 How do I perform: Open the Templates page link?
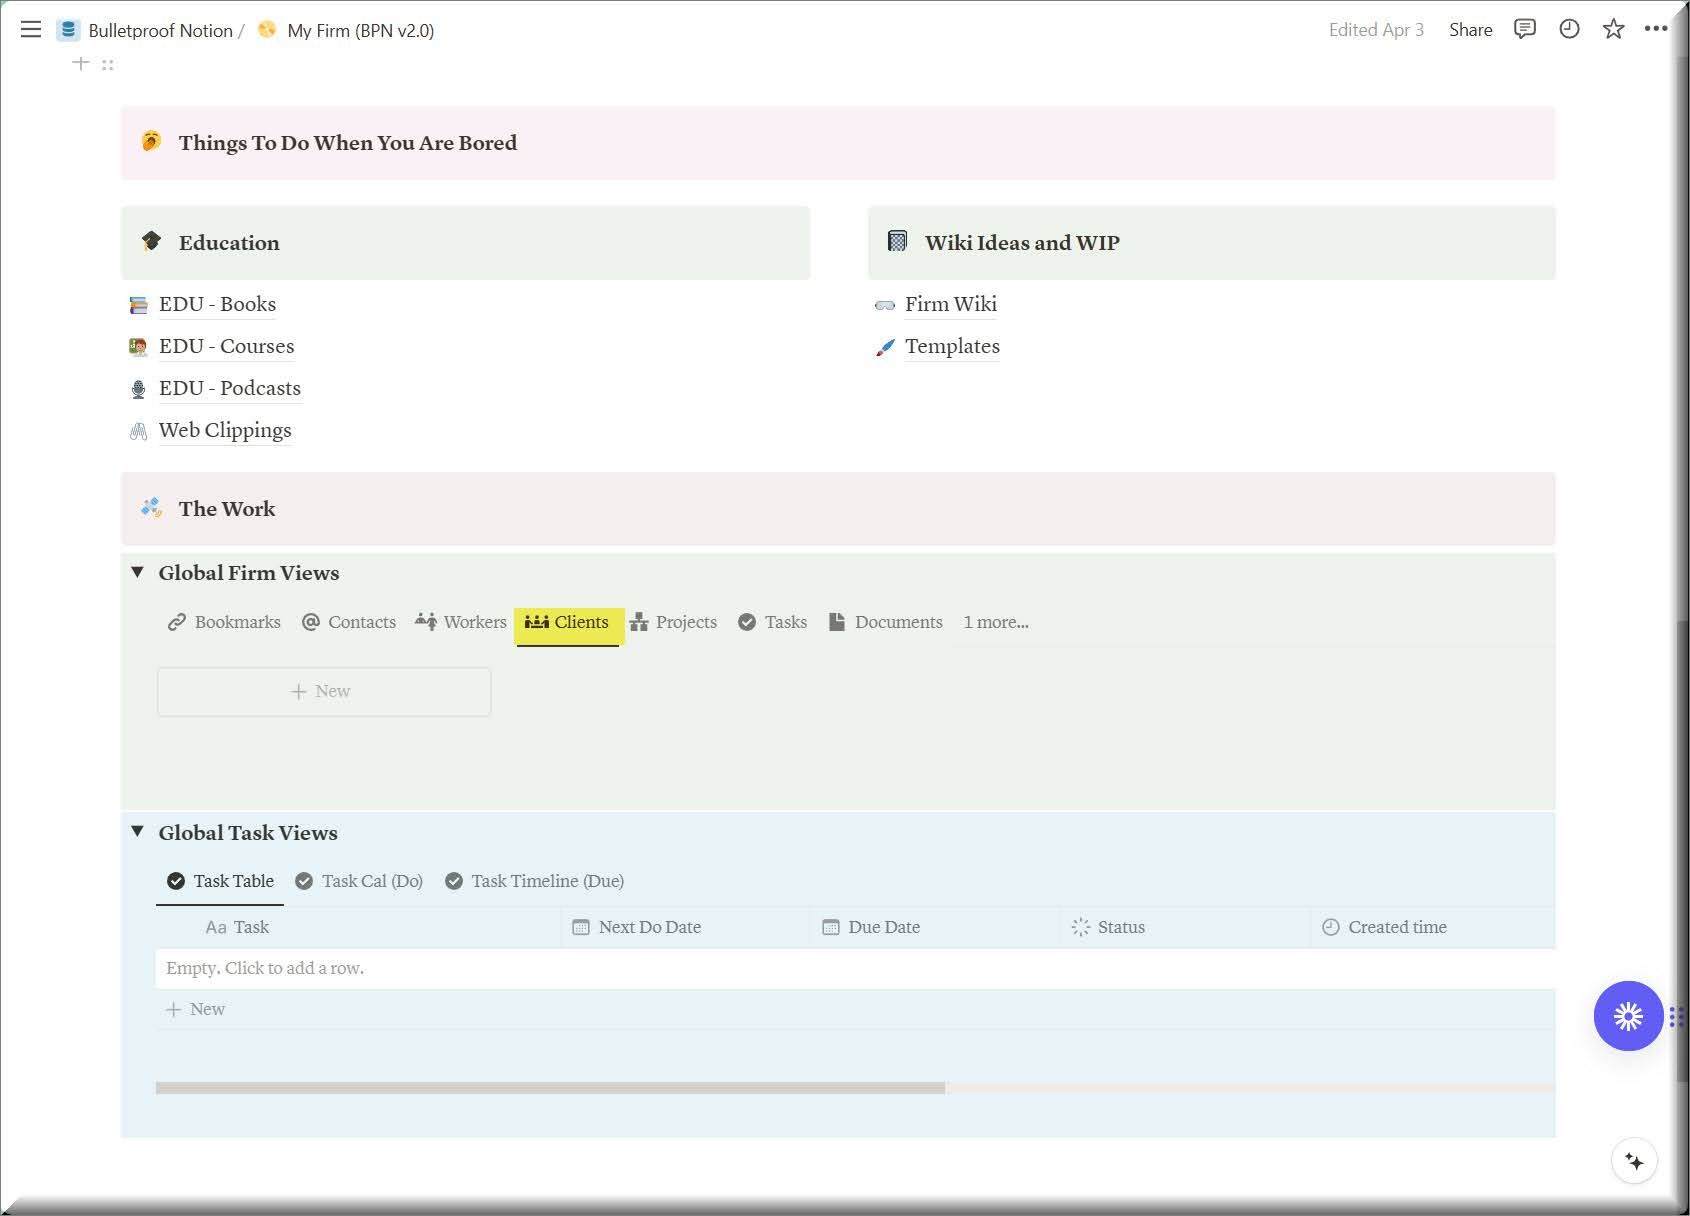click(952, 346)
